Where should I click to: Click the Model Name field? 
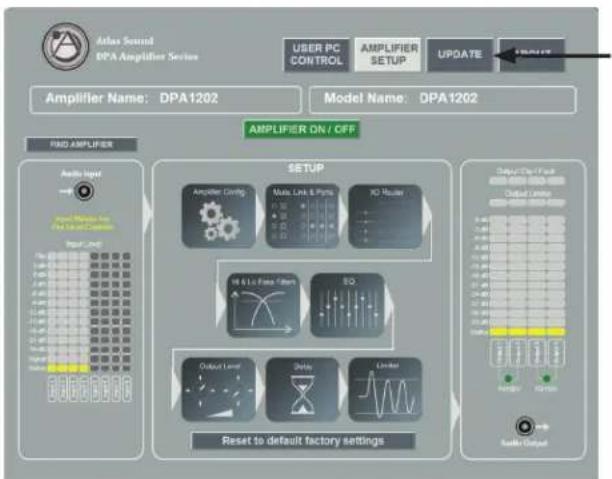[x=443, y=99]
